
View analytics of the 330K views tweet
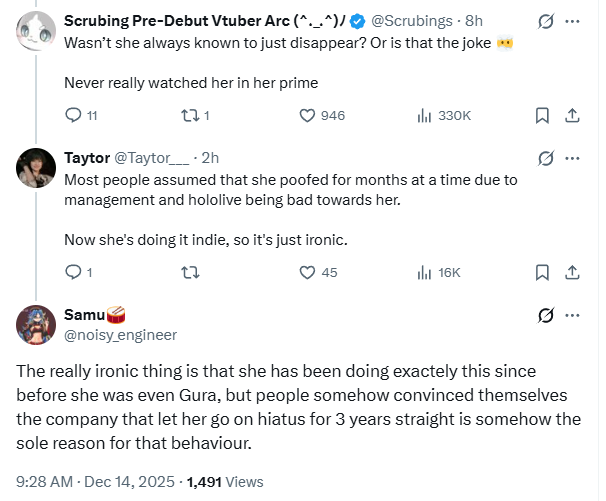(x=423, y=115)
